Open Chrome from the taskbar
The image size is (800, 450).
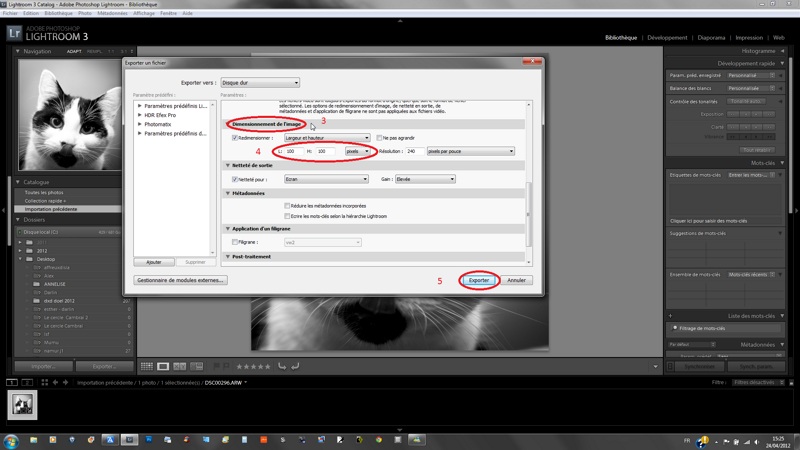click(x=379, y=440)
